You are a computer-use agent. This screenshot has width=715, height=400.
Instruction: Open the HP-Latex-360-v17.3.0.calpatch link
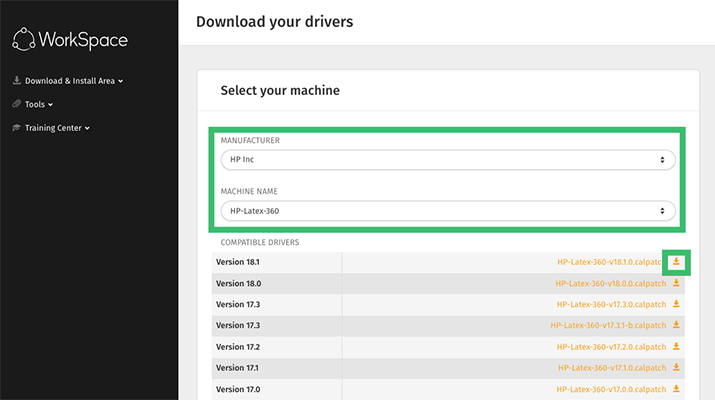611,304
